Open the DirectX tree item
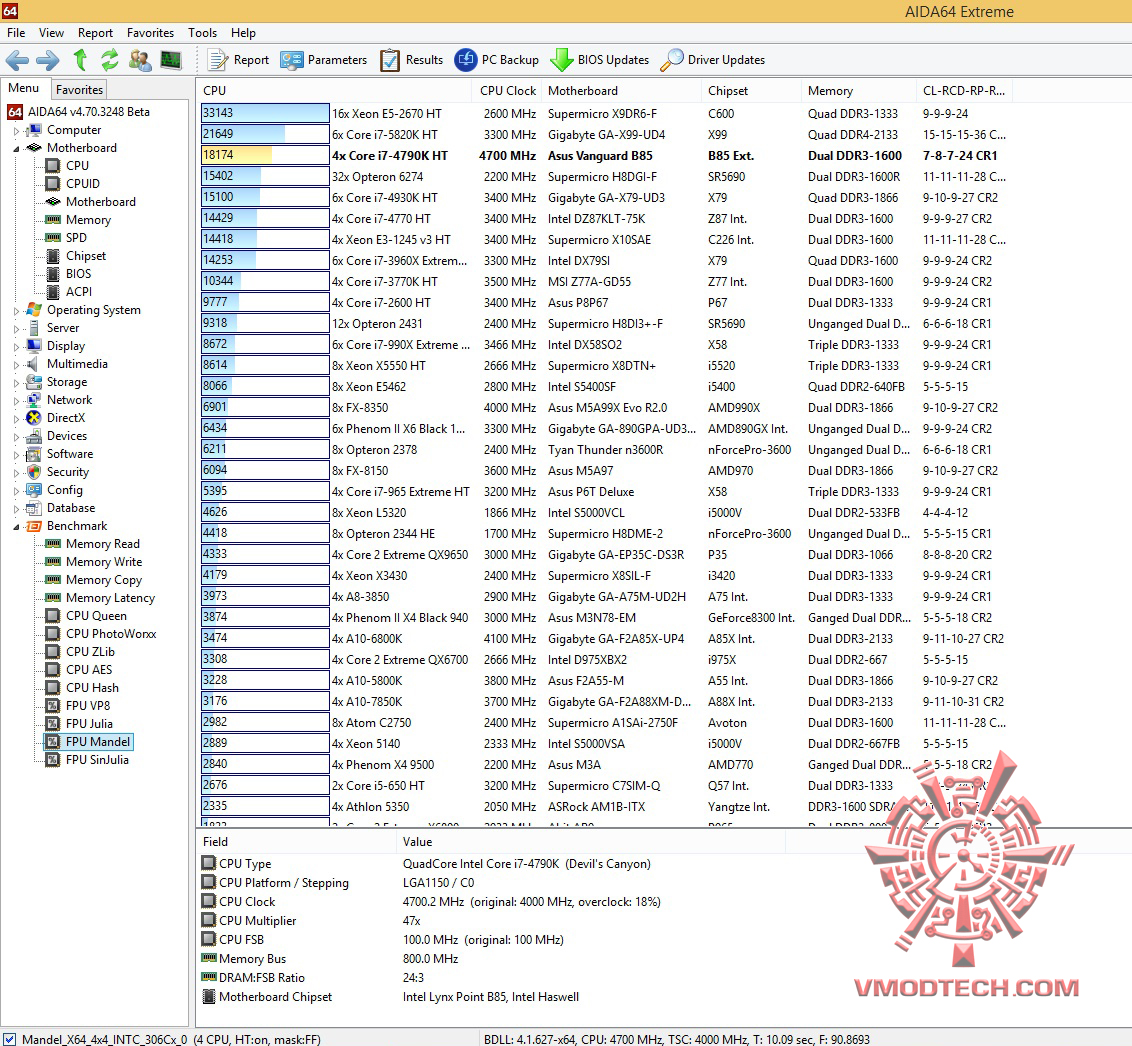Image resolution: width=1132 pixels, height=1046 pixels. pos(66,417)
